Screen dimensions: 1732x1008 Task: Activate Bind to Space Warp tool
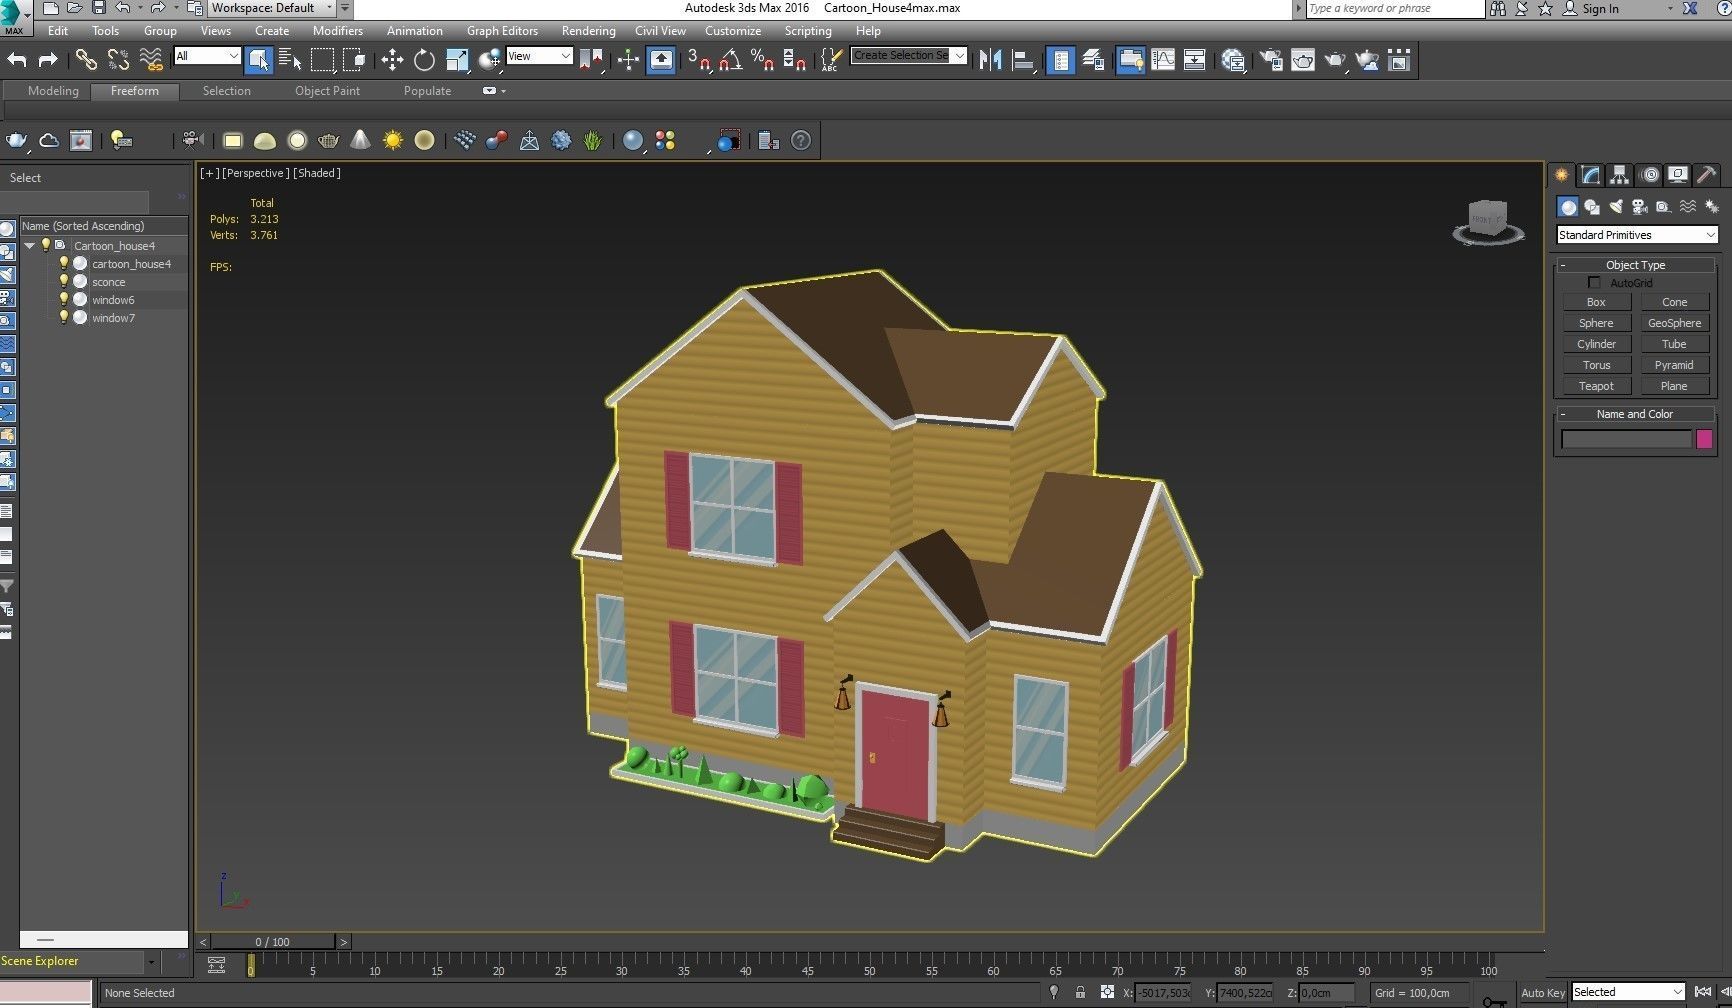point(151,60)
